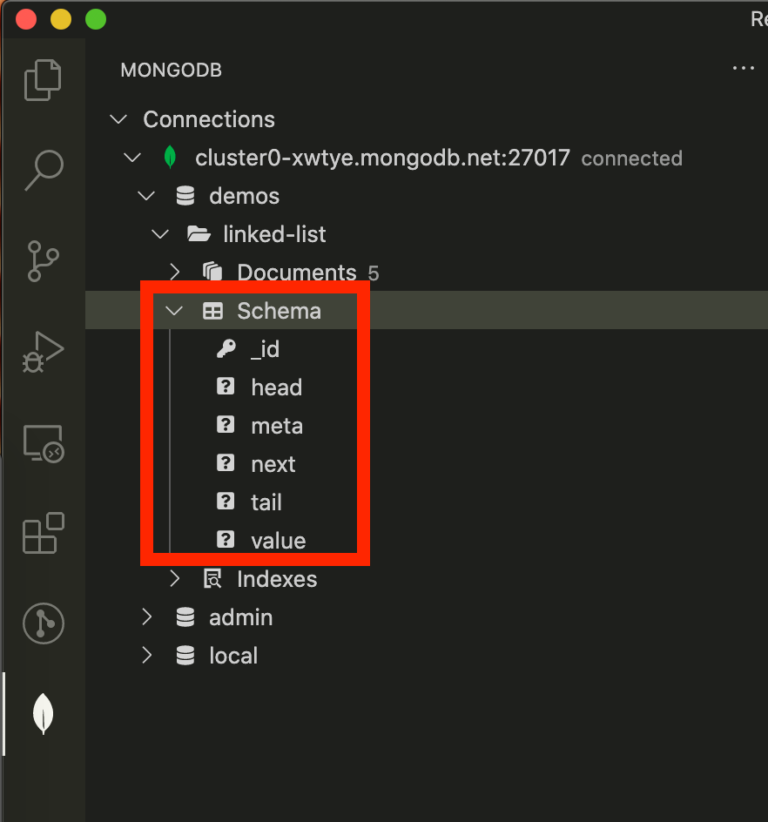Expand the Indexes tree node
The width and height of the screenshot is (768, 822).
pos(173,579)
